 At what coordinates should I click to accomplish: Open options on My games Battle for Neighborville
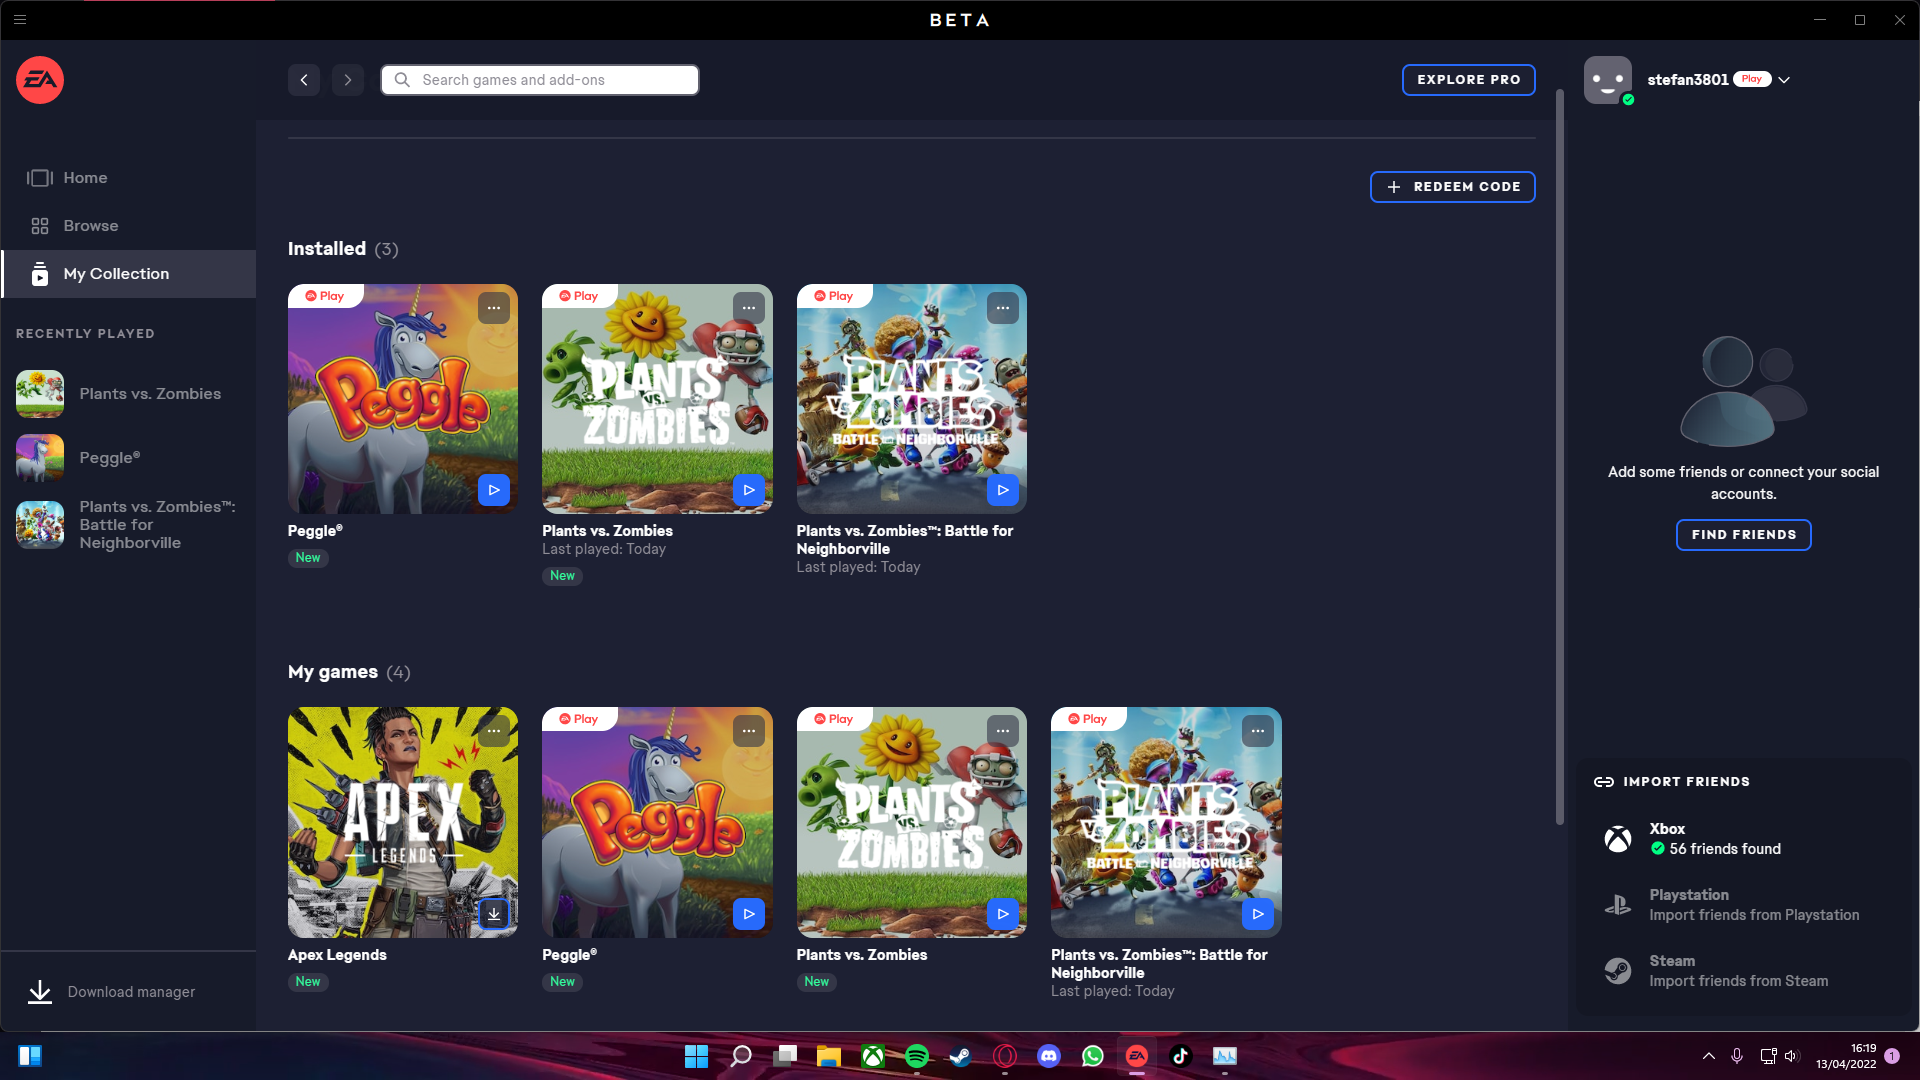click(x=1257, y=731)
